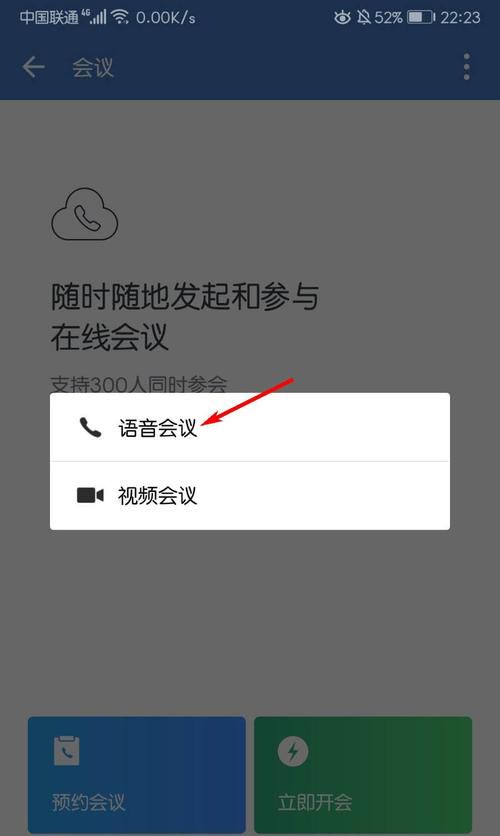Tap the 支持300人同时参会 subtitle text

coord(139,384)
